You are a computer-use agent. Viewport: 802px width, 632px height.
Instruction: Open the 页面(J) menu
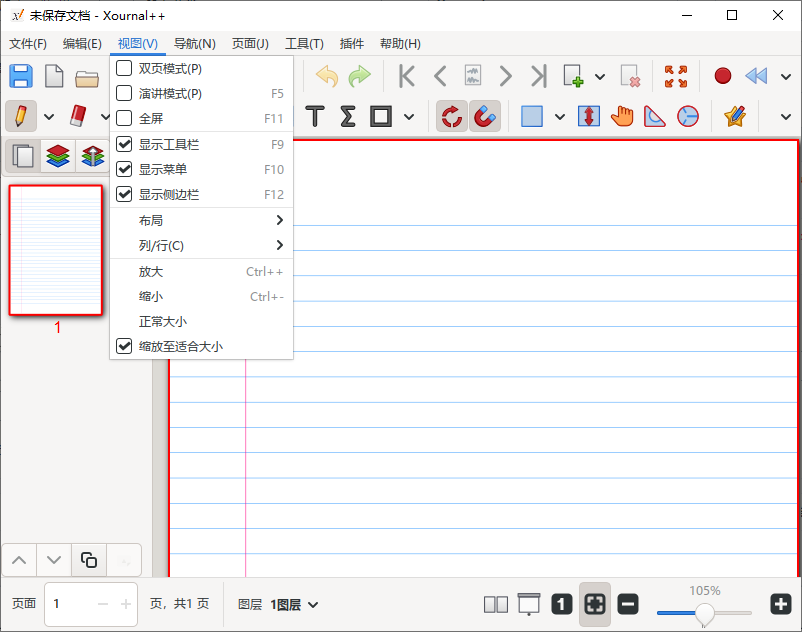250,43
